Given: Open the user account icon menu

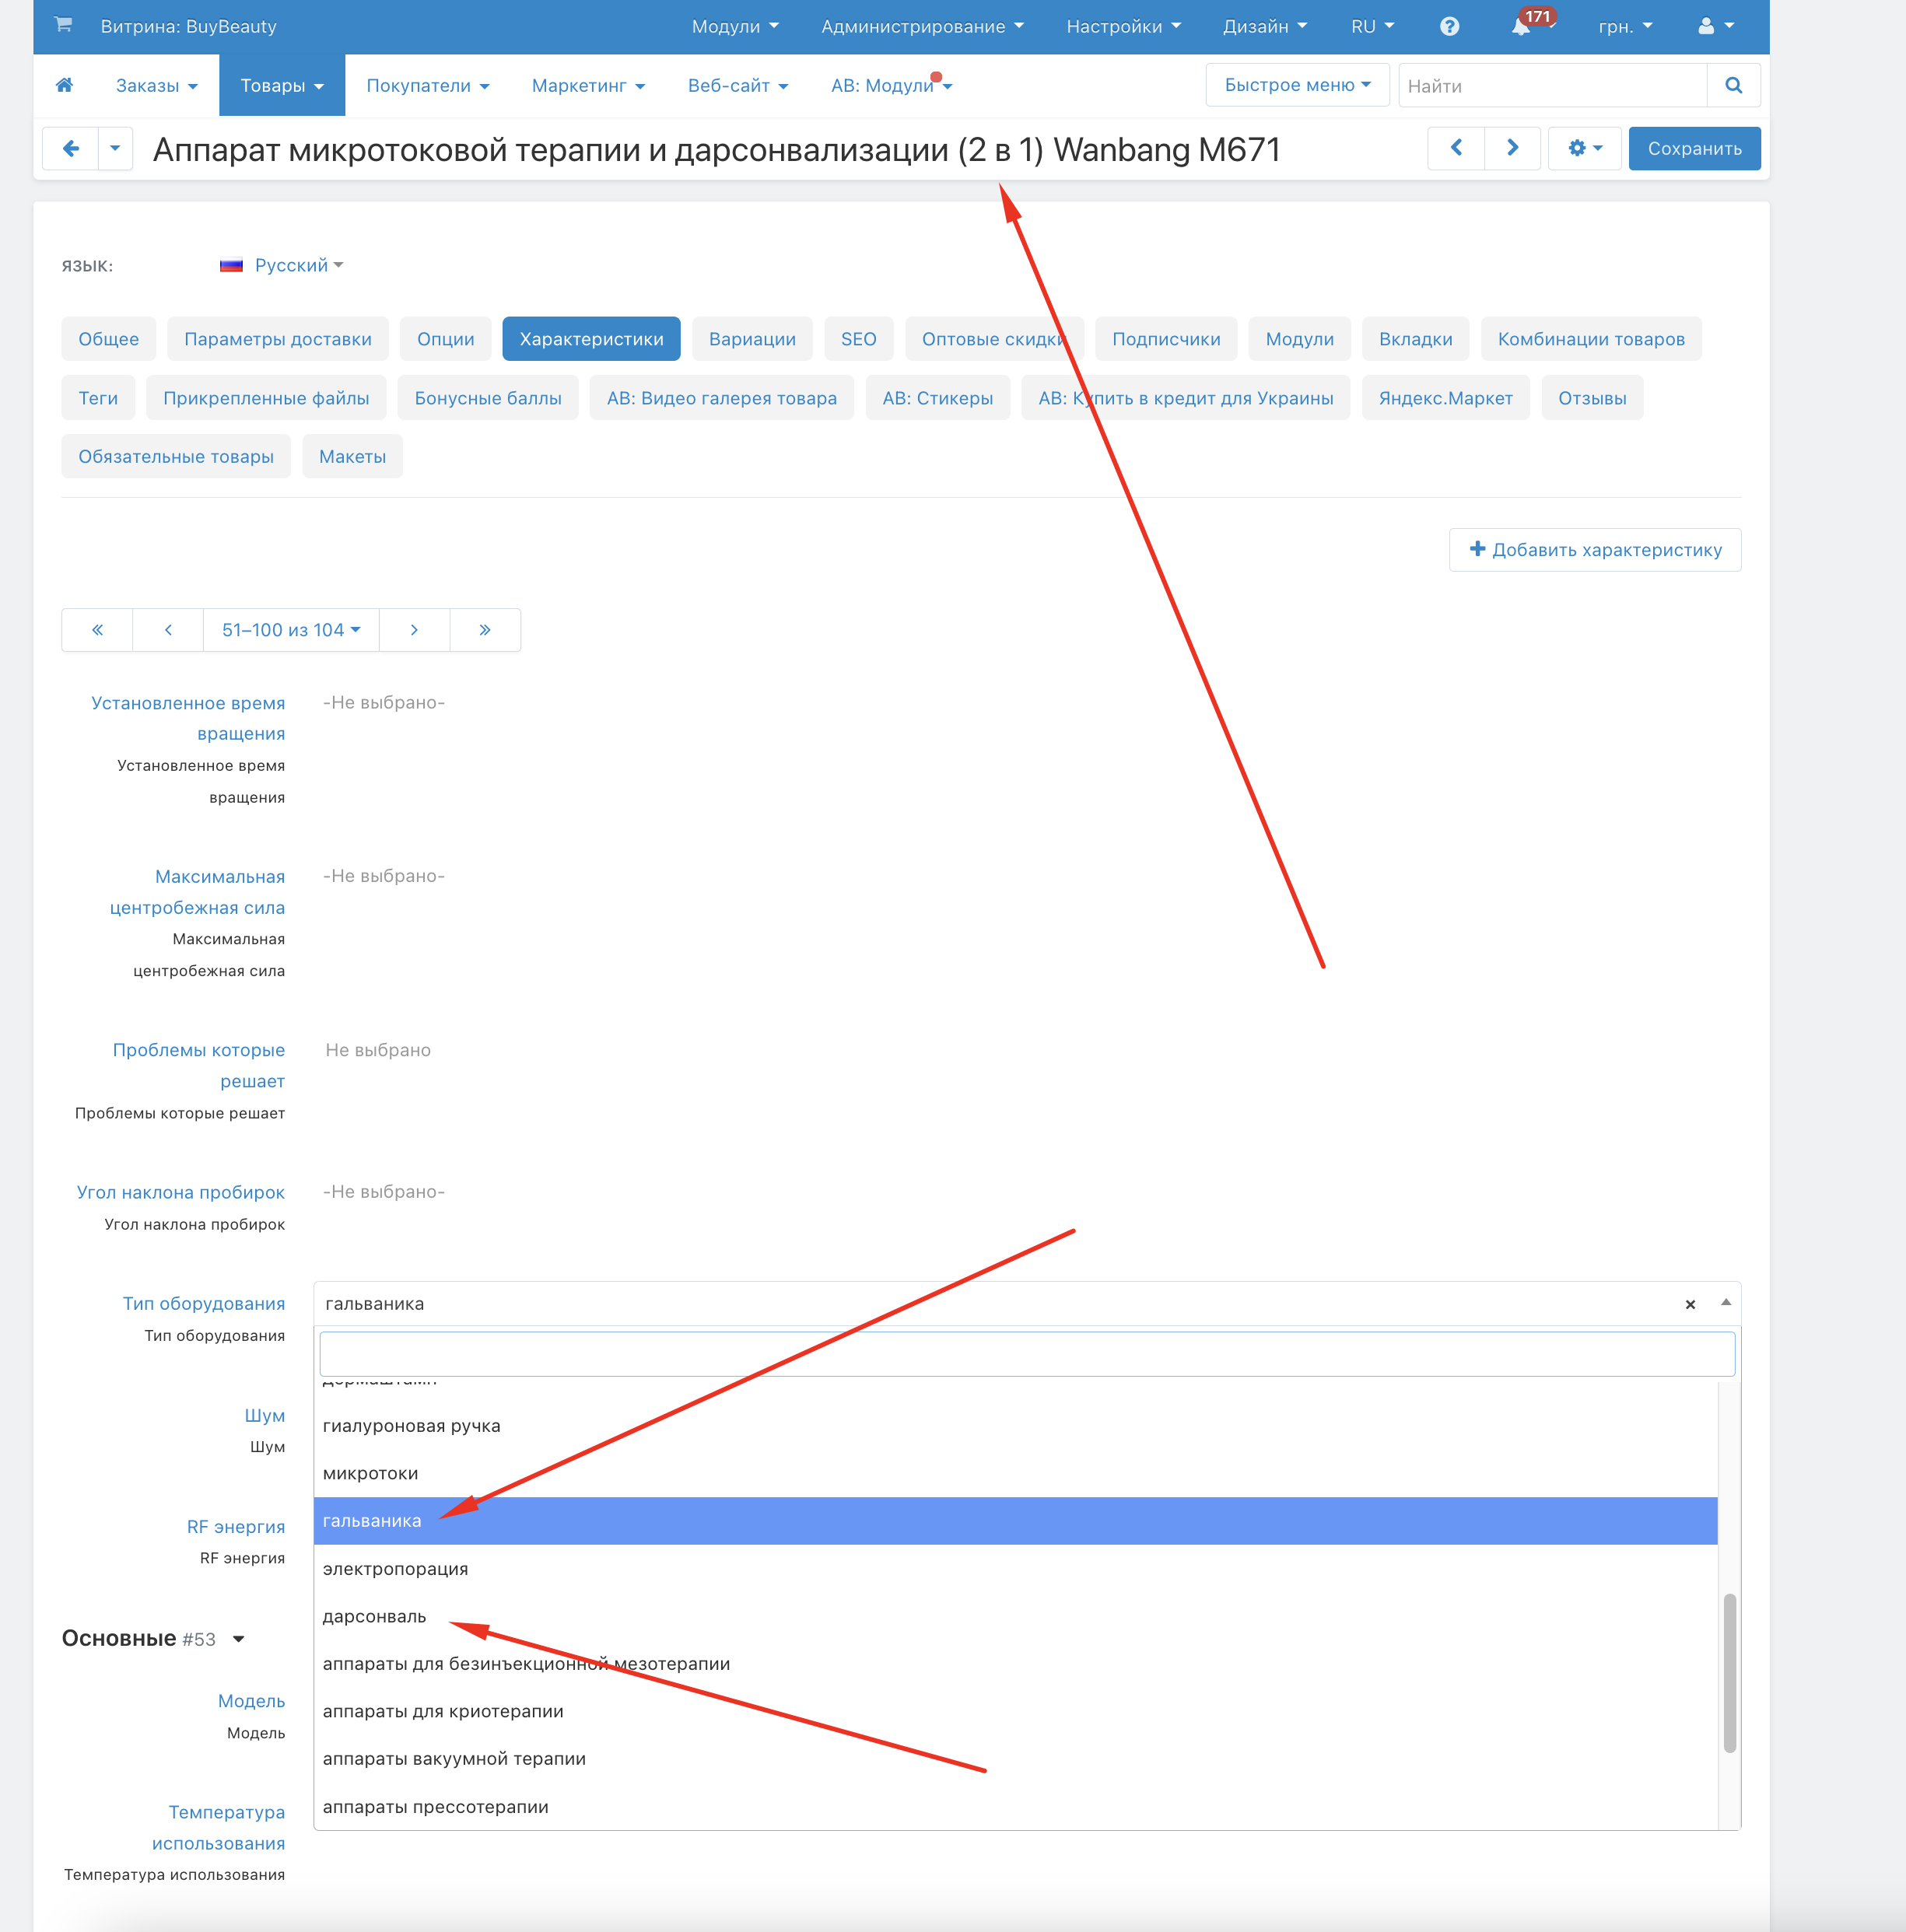Looking at the screenshot, I should point(1716,27).
